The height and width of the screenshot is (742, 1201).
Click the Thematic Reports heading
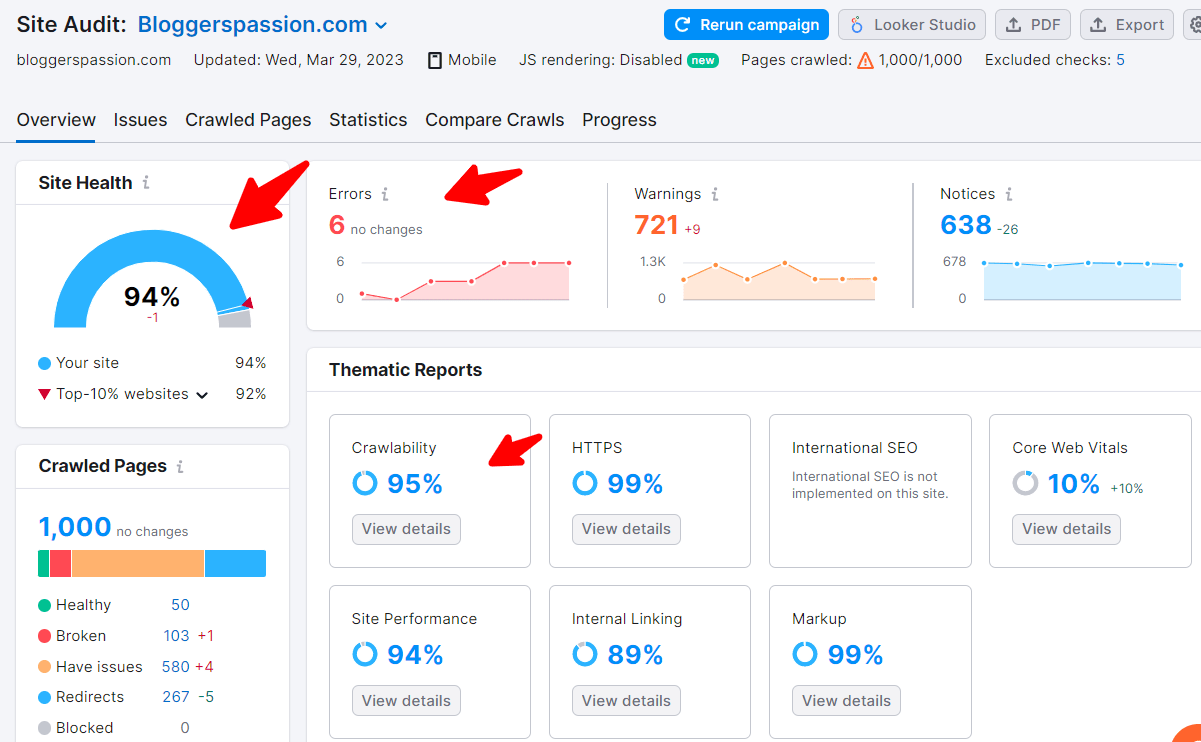[x=405, y=370]
